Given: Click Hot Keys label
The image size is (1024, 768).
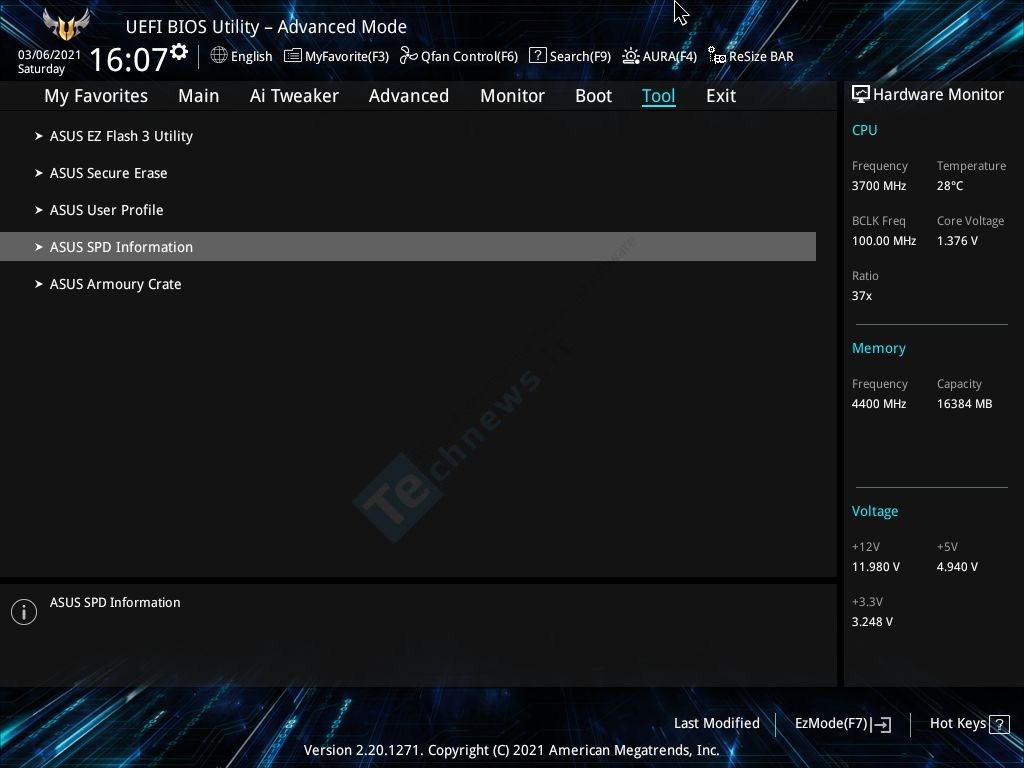Looking at the screenshot, I should pos(958,724).
